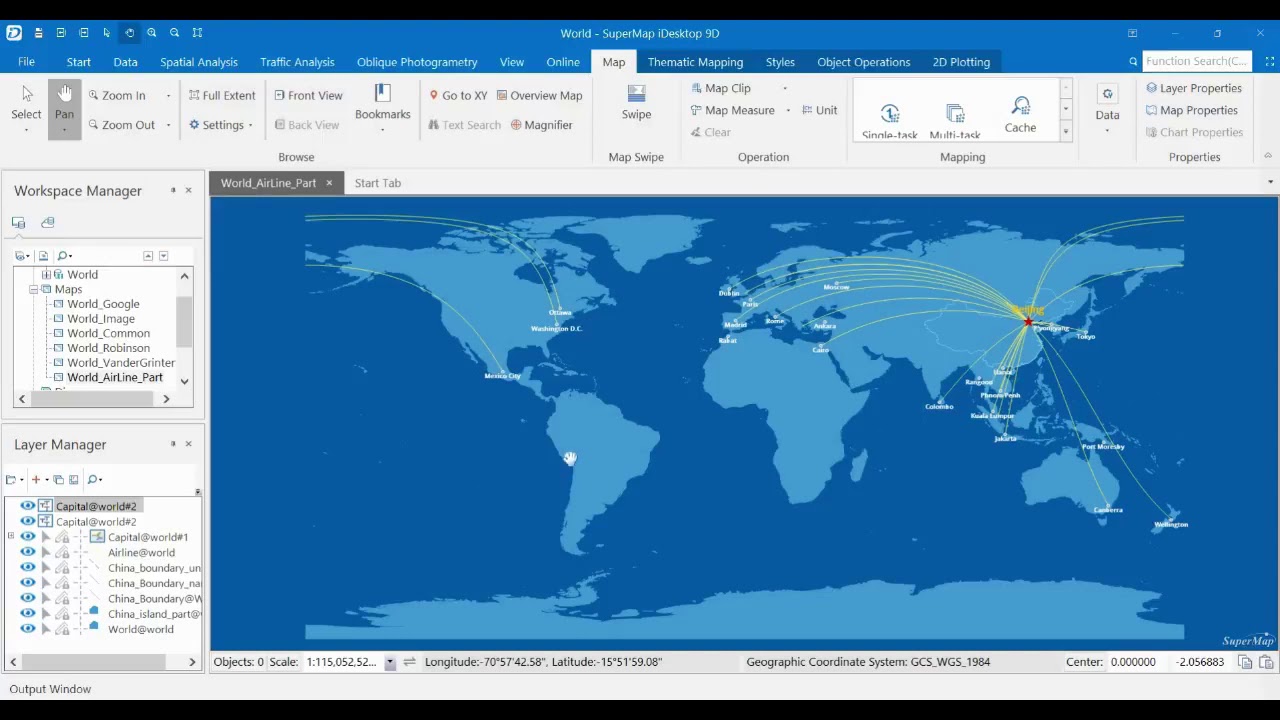Screen dimensions: 1280x720
Task: Open the Map Measure dropdown
Action: click(787, 110)
